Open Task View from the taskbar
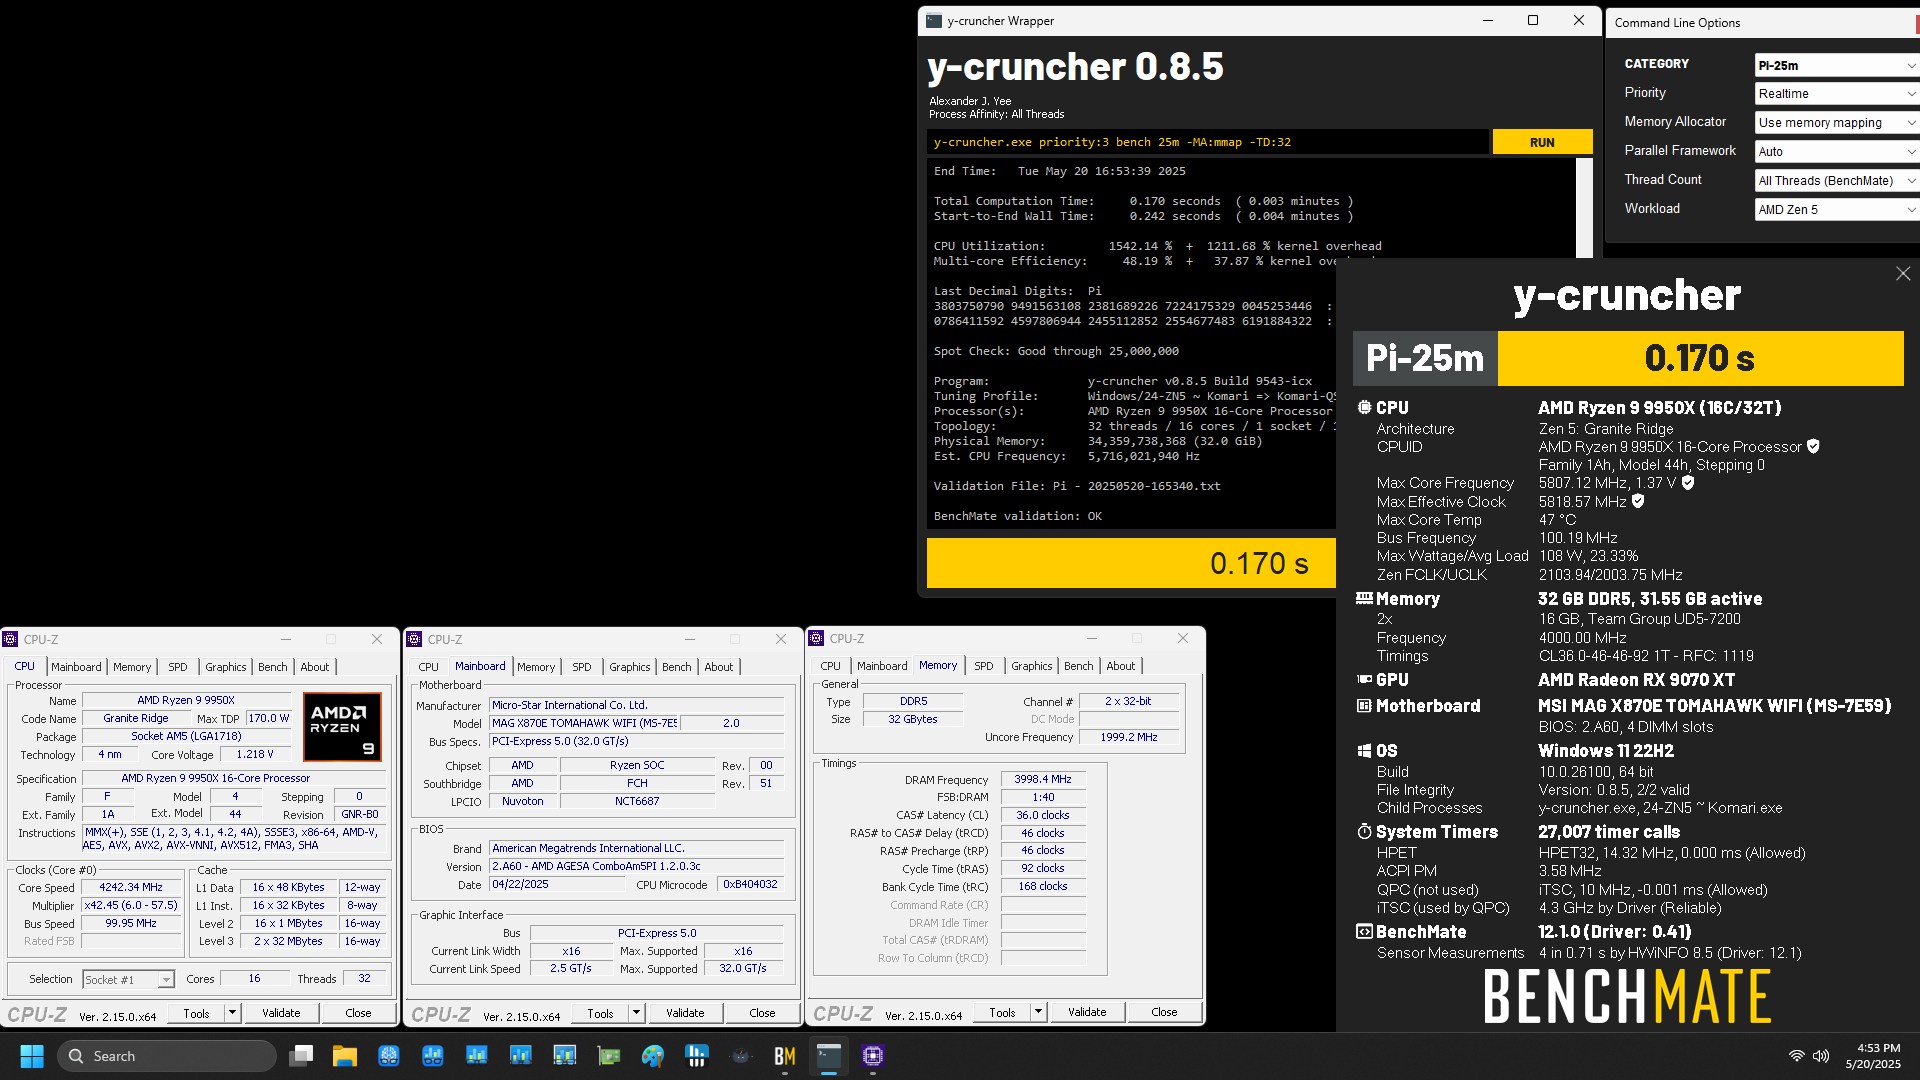1920x1080 pixels. click(x=301, y=1056)
